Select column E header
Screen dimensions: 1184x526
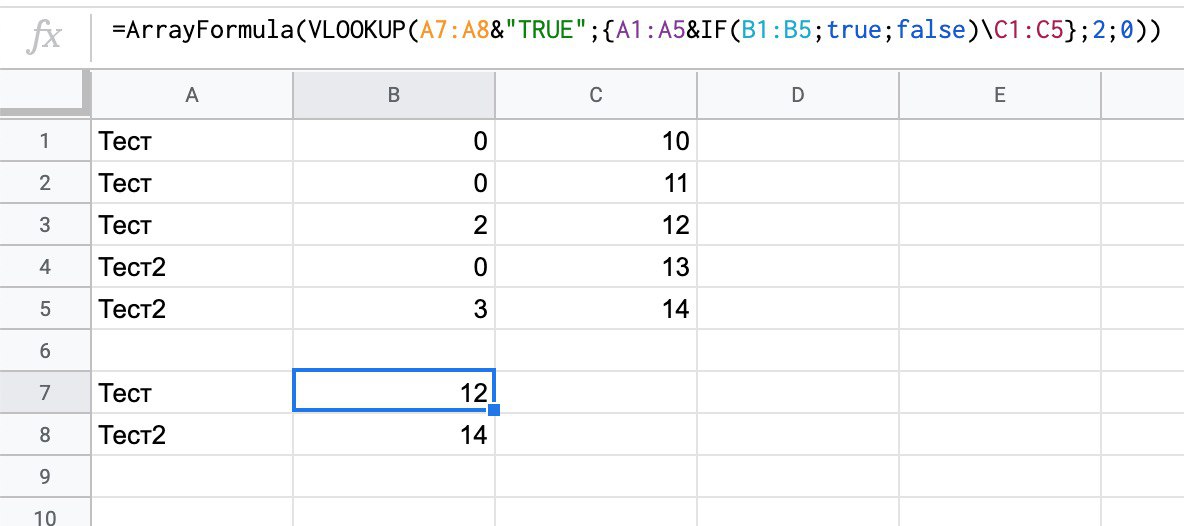pyautogui.click(x=999, y=95)
